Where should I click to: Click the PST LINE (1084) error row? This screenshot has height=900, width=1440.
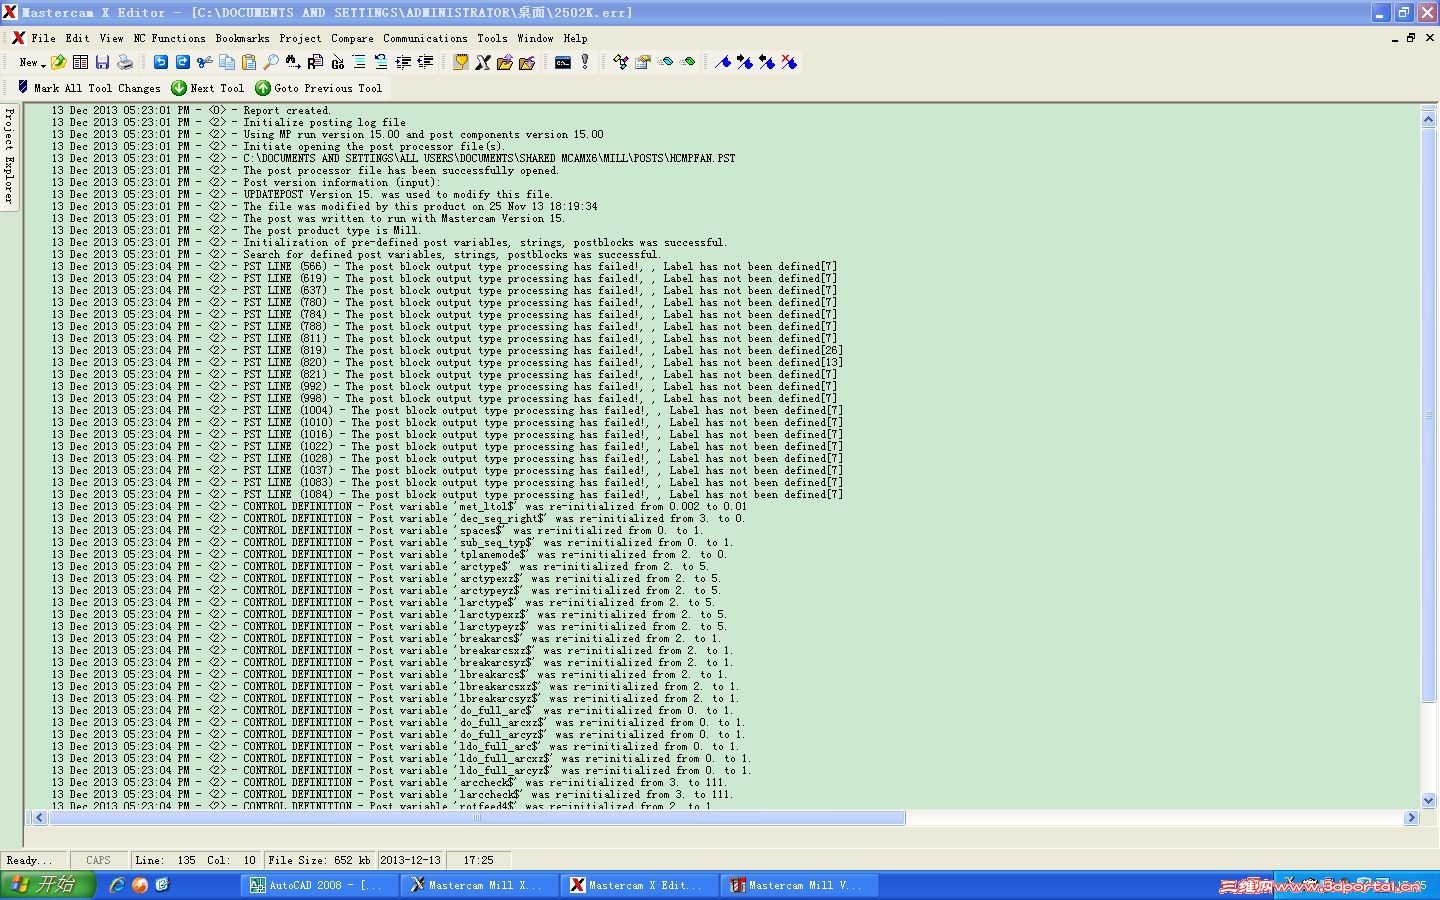coord(448,494)
